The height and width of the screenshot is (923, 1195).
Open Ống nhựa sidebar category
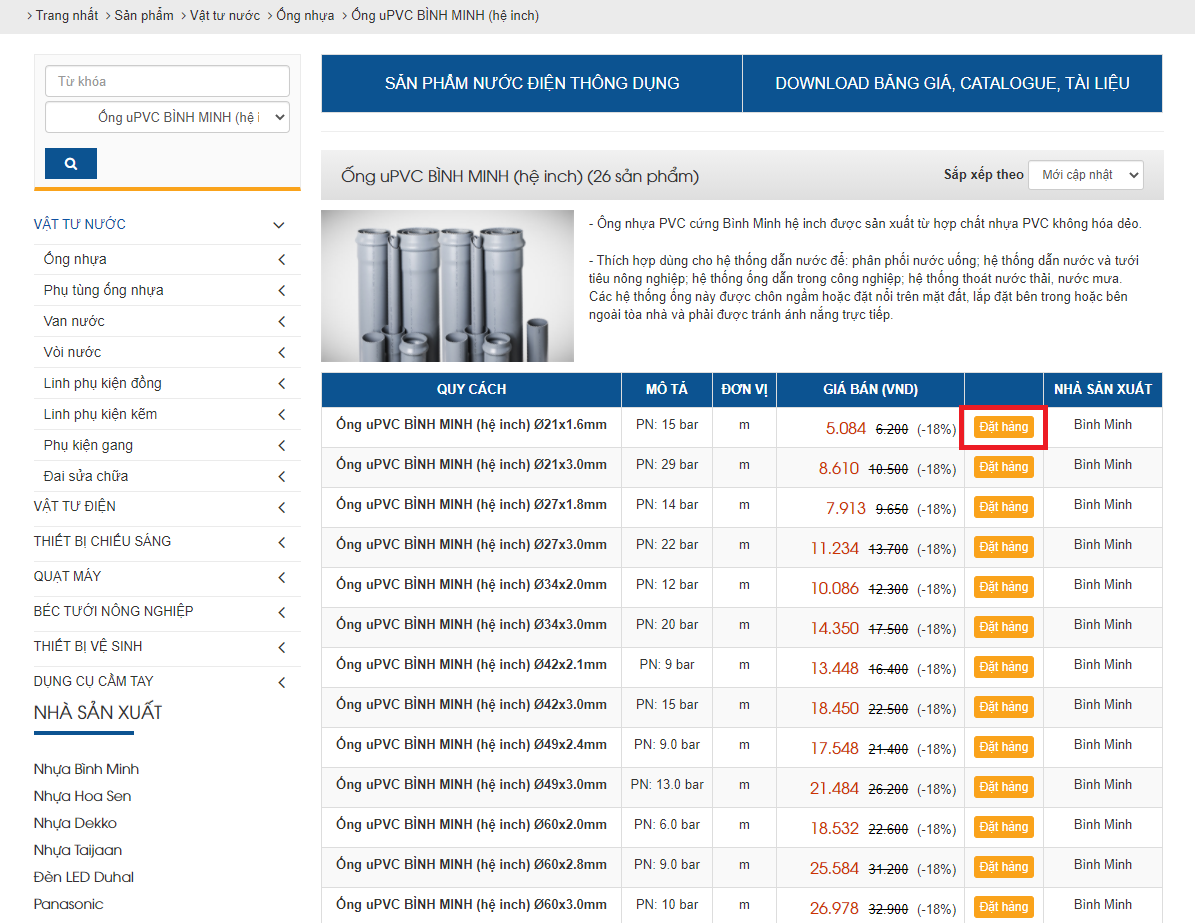[75, 259]
